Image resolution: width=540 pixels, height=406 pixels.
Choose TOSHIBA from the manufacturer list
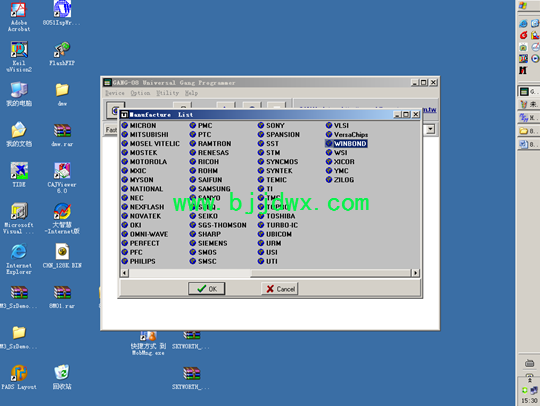point(277,216)
